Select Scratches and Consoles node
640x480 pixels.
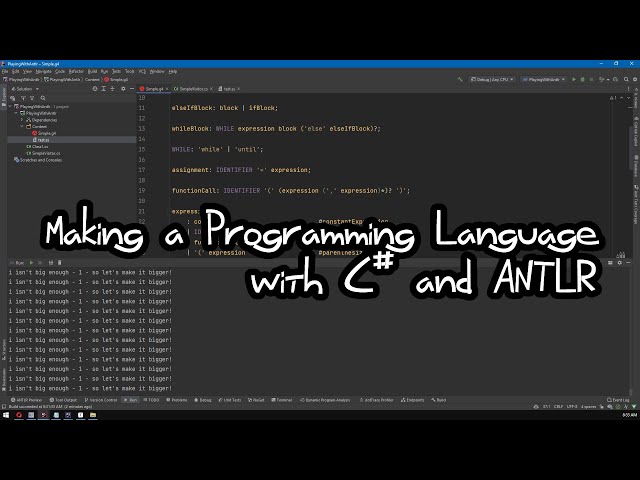tap(38, 160)
